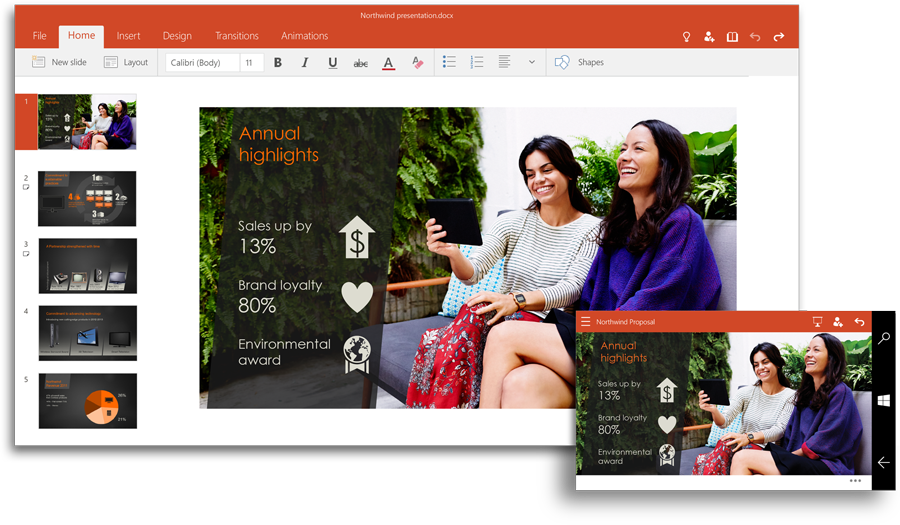Open the font size 11 box

[x=251, y=62]
